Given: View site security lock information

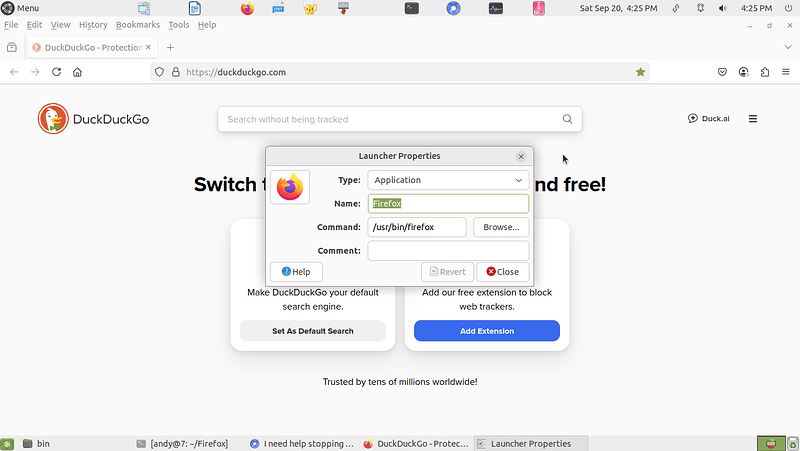Looking at the screenshot, I should 176,72.
